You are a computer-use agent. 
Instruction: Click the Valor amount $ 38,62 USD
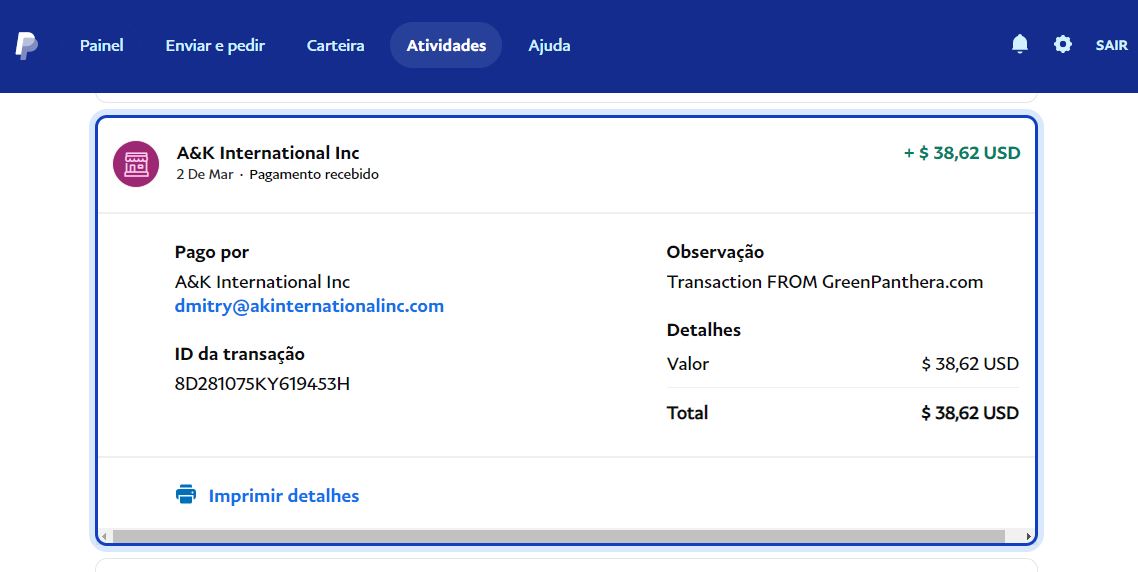pyautogui.click(x=970, y=364)
